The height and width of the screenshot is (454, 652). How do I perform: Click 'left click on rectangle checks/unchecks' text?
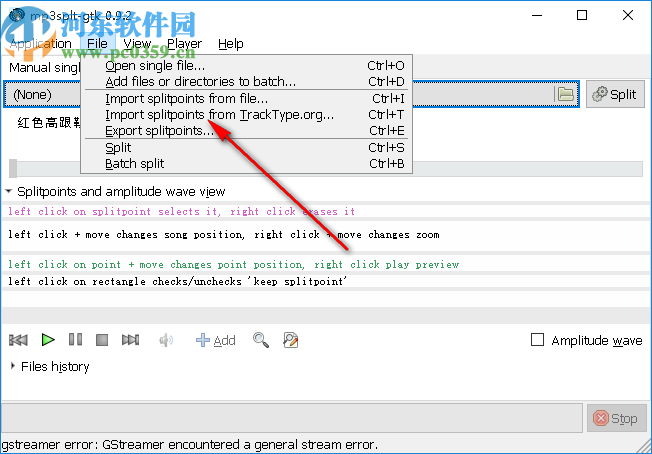click(x=178, y=281)
